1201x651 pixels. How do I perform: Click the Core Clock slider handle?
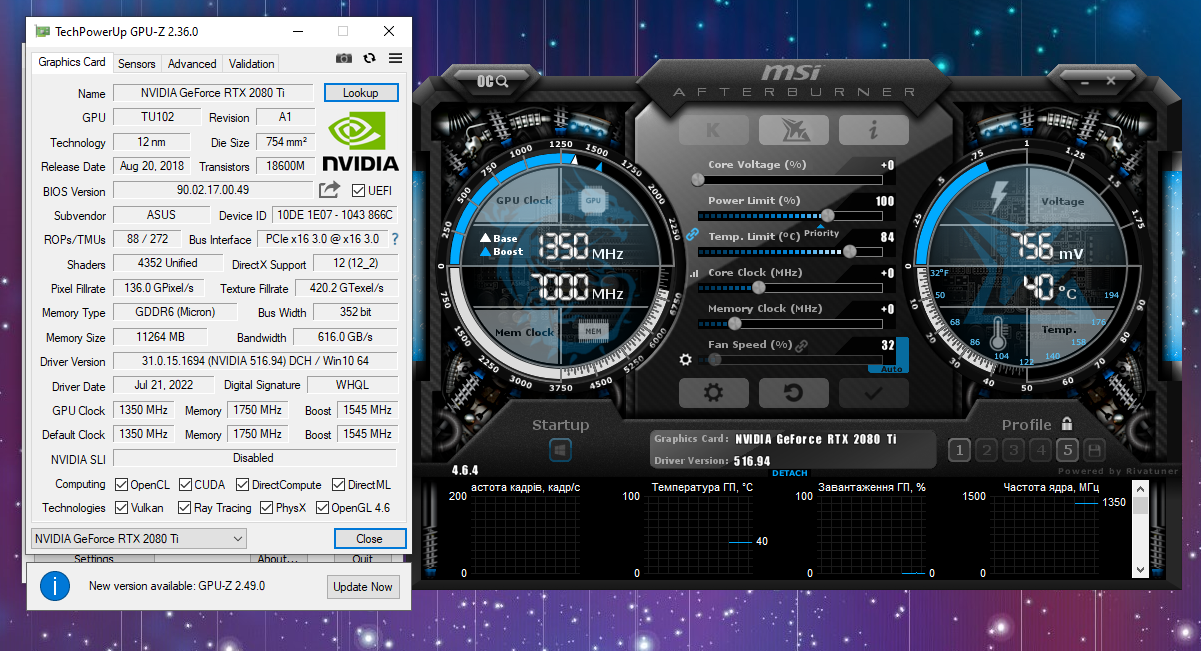(758, 288)
